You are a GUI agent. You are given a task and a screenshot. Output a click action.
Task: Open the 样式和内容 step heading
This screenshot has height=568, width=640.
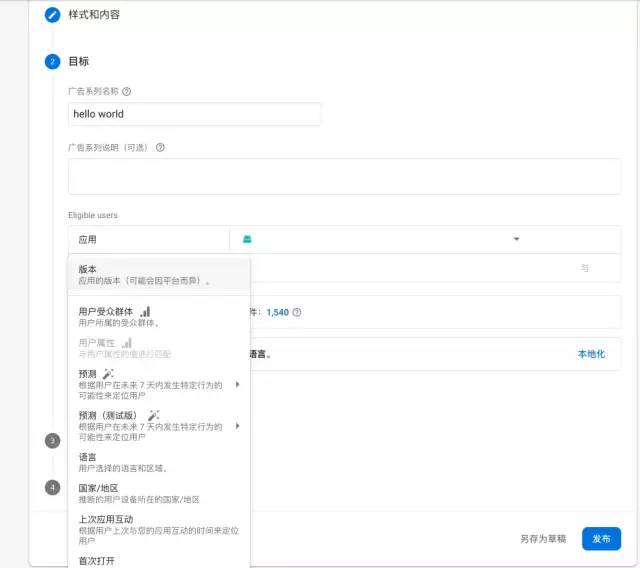point(94,15)
